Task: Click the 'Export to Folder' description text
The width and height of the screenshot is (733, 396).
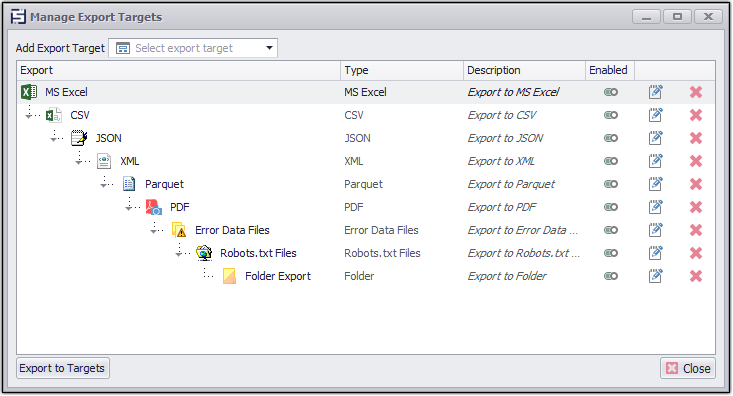Action: [507, 276]
